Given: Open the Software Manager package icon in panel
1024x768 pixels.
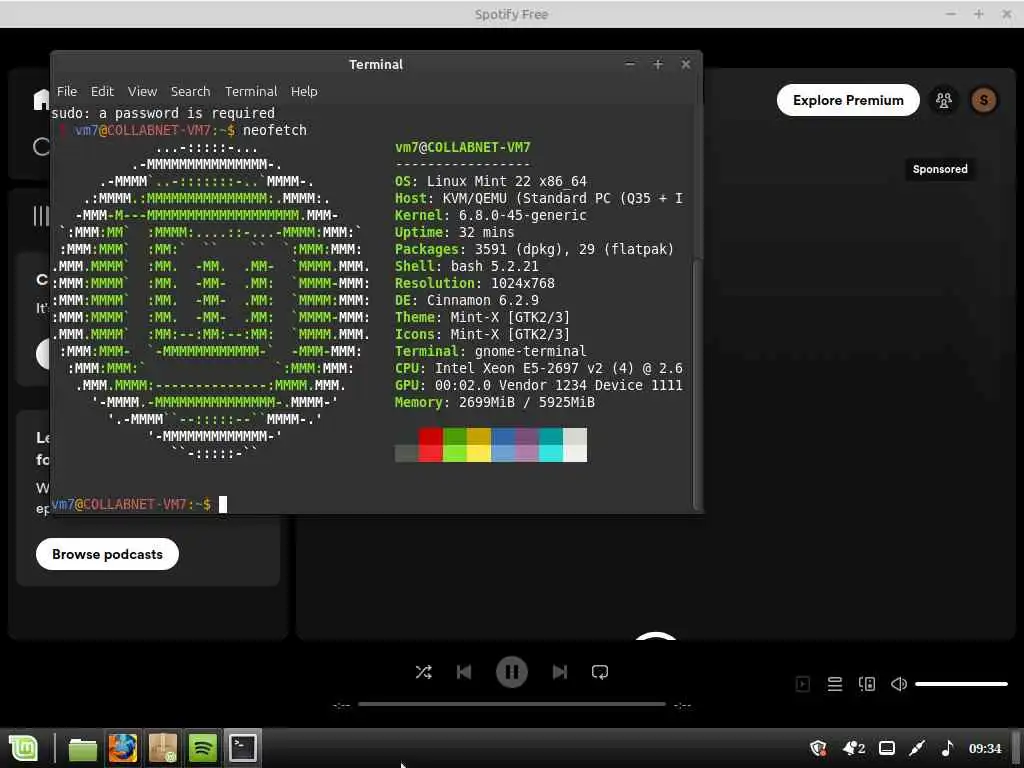Looking at the screenshot, I should tap(163, 748).
